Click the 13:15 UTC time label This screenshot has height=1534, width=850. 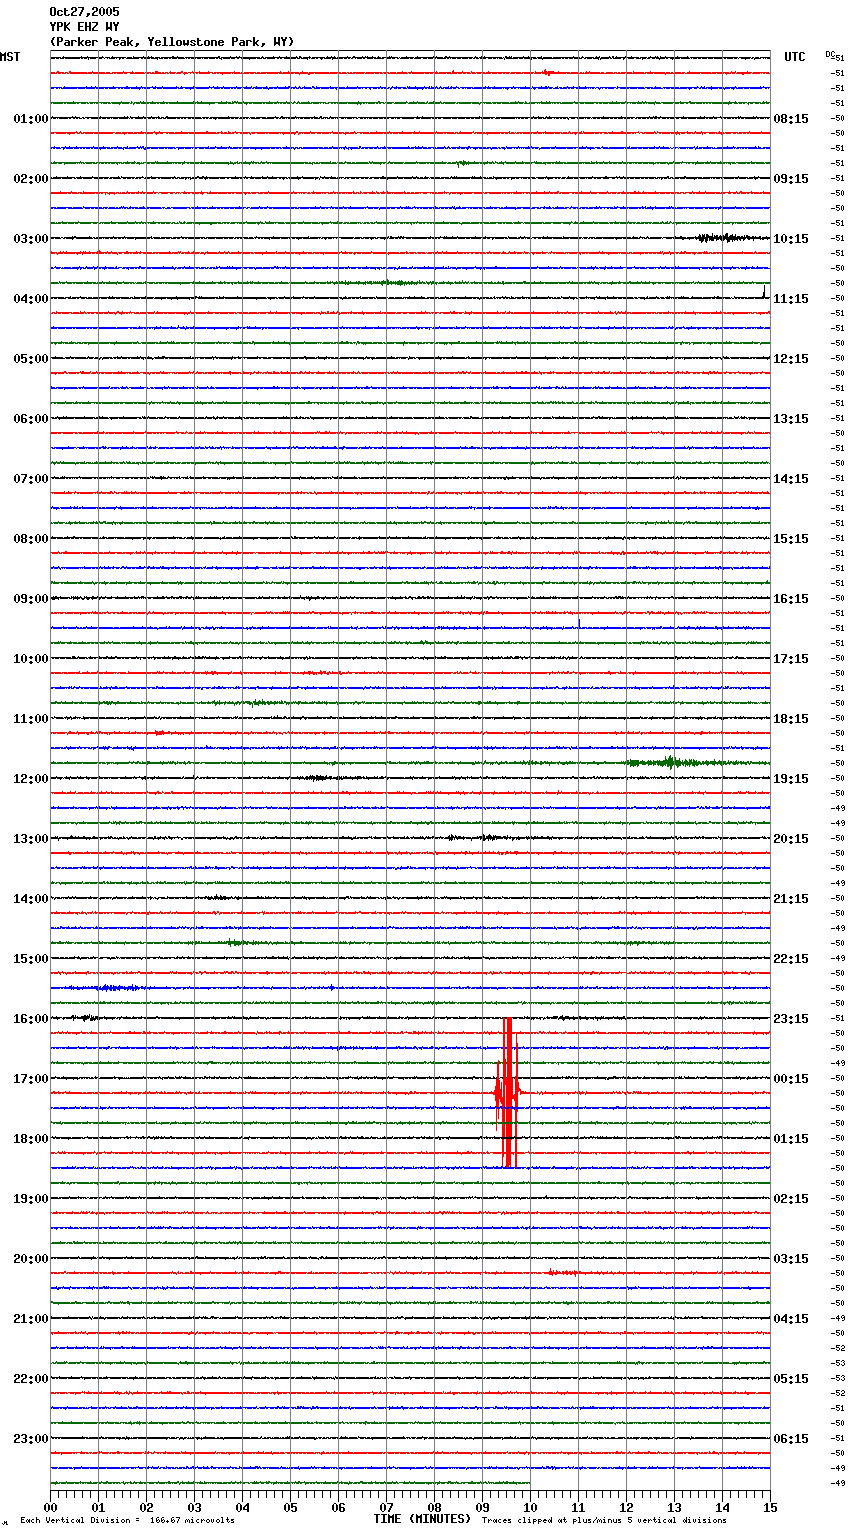coord(791,419)
